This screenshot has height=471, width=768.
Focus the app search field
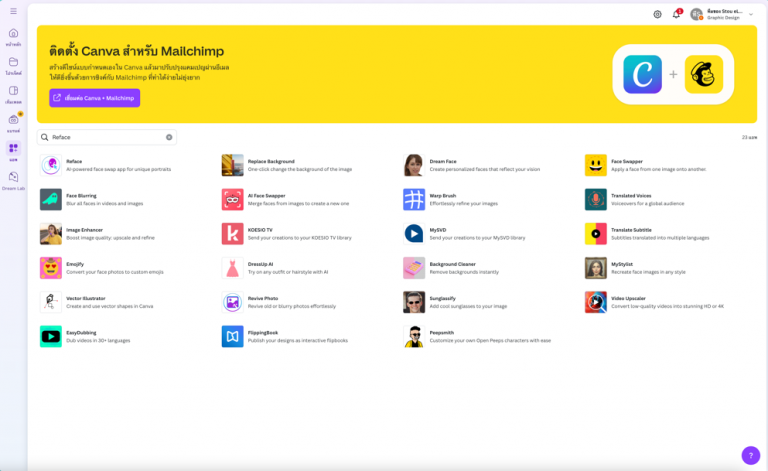[x=107, y=138]
